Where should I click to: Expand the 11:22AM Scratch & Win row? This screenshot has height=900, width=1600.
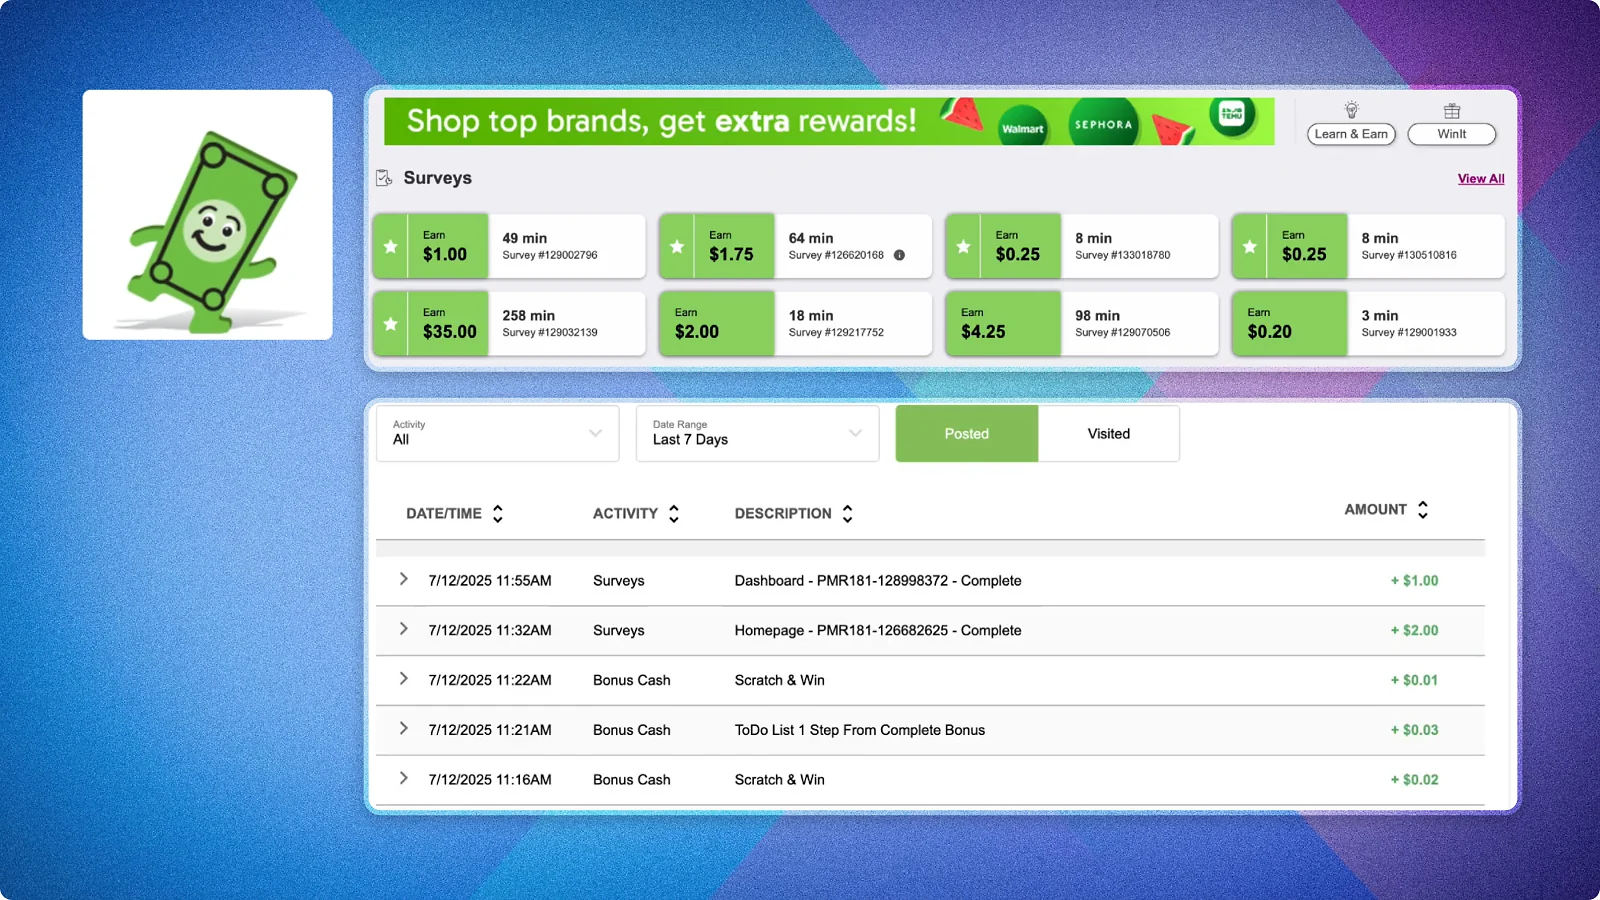tap(404, 679)
